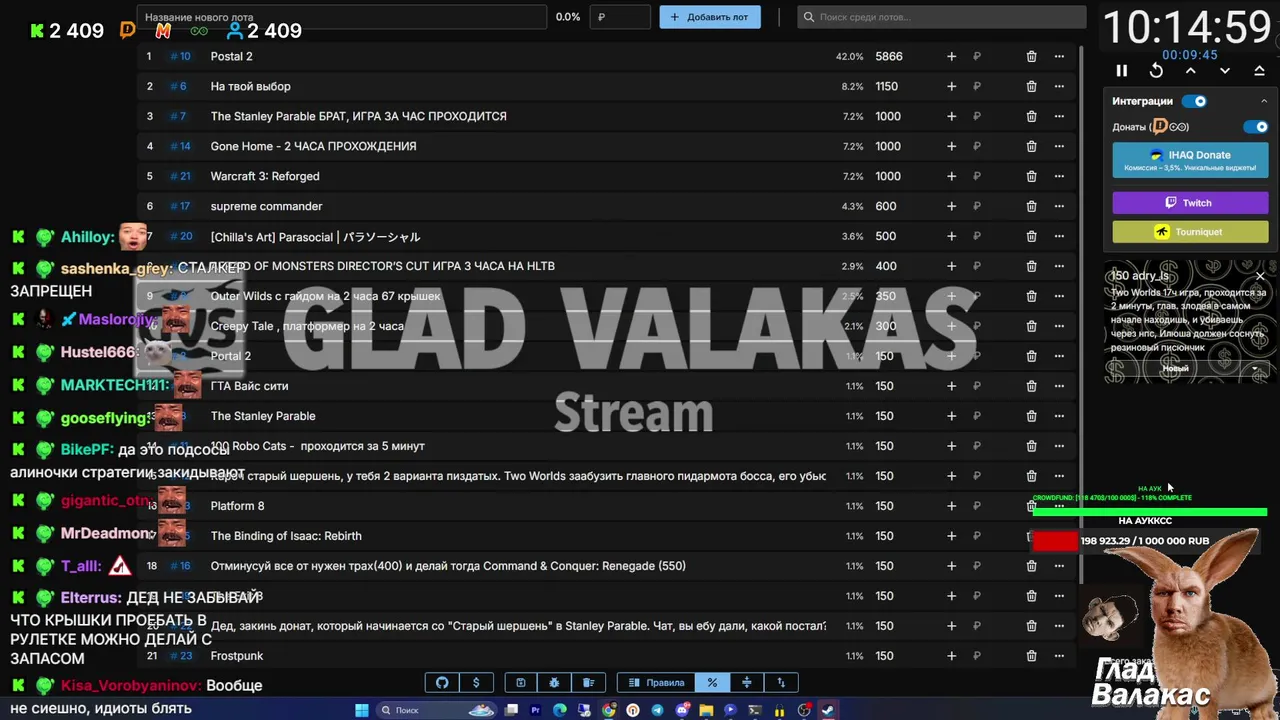1280x720 pixels.
Task: Click the underlined up-arrow button beside the timer
Action: click(1259, 71)
